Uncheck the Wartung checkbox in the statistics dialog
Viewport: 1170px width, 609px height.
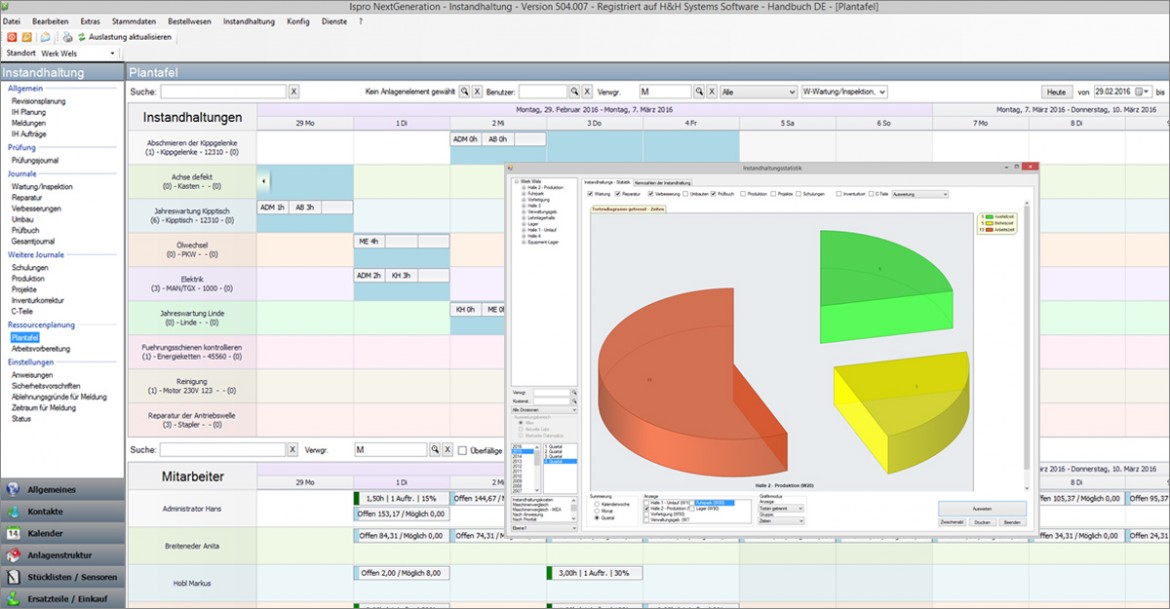click(589, 193)
